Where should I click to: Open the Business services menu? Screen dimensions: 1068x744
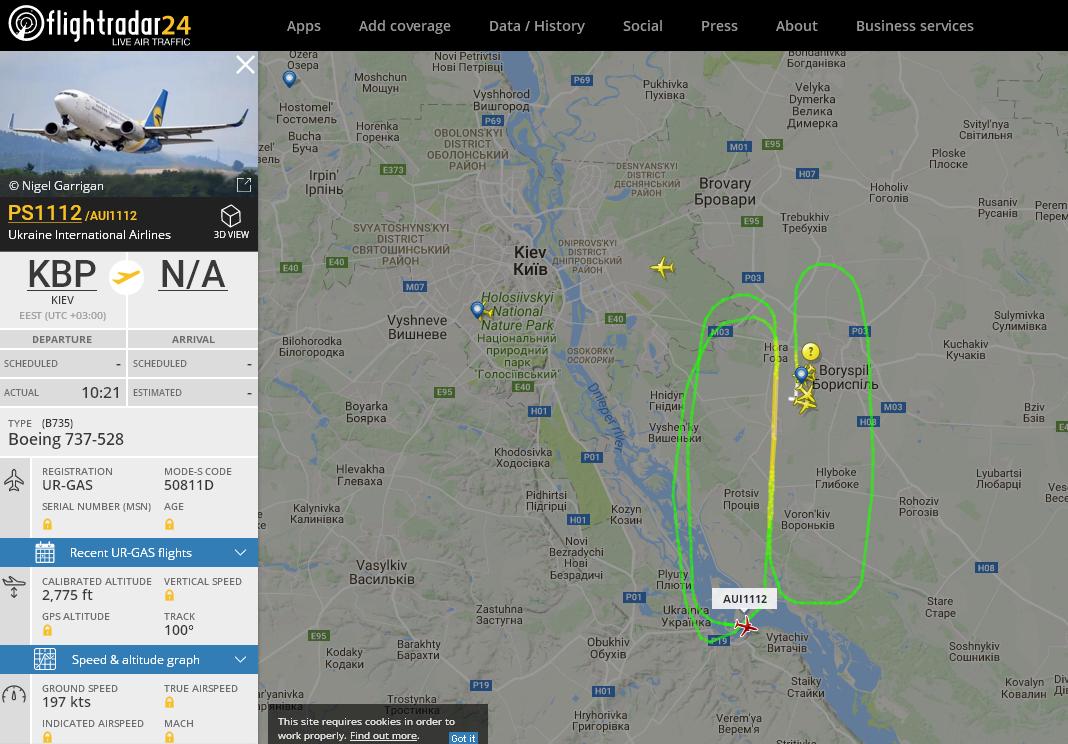915,26
